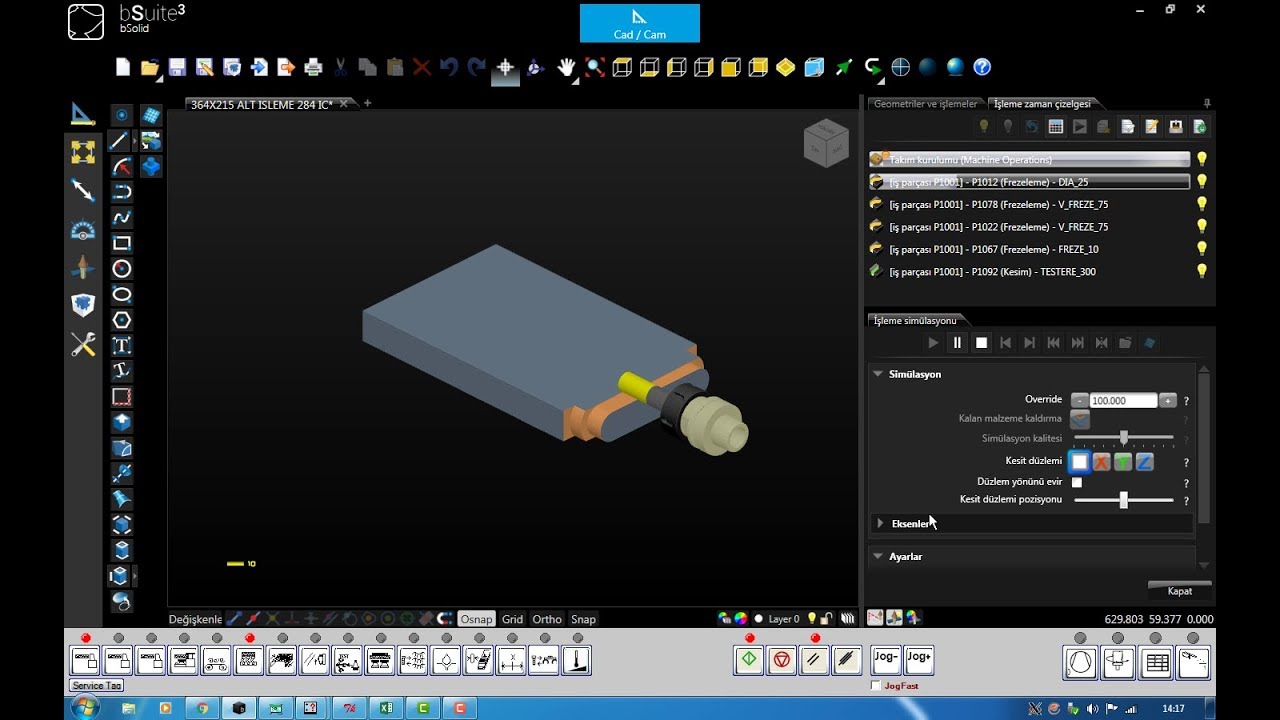
Task: Toggle visibility bulb for P1022 V_FREZE_75 operation
Action: tap(1202, 226)
